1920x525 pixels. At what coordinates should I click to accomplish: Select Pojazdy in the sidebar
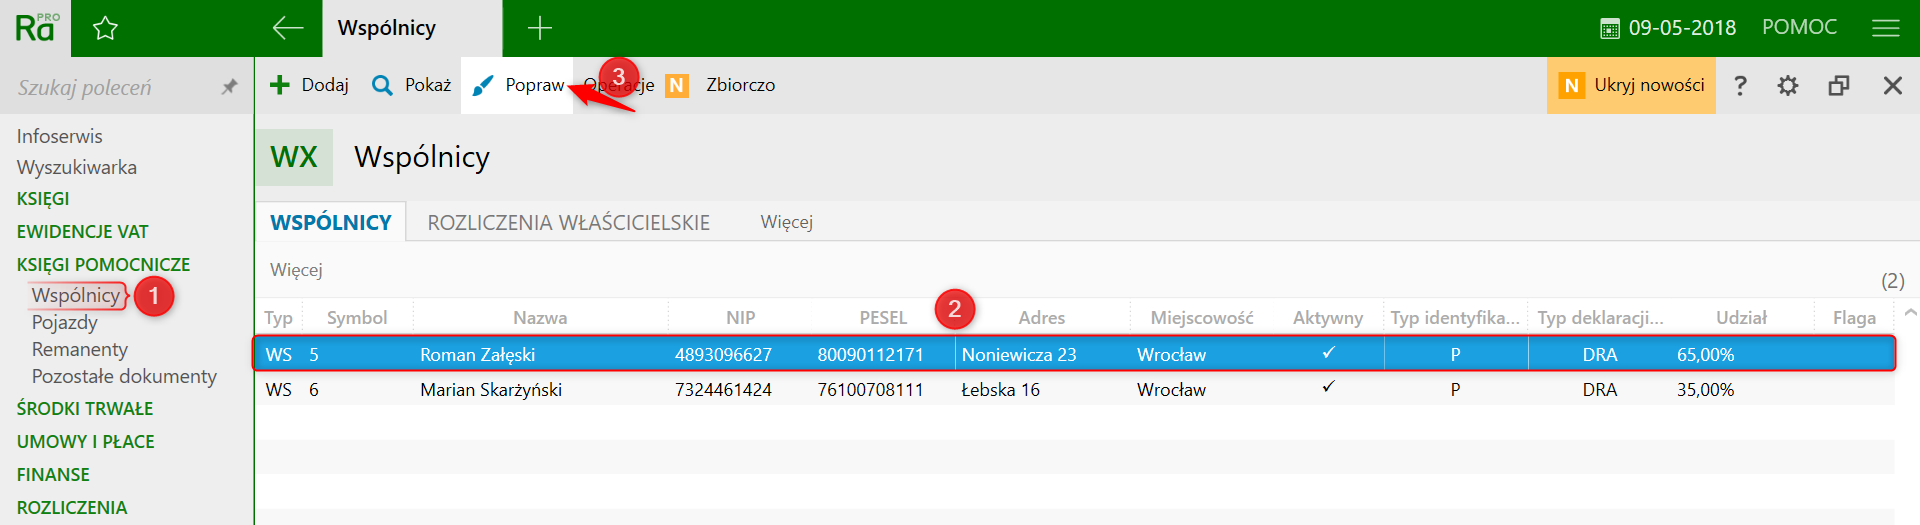pos(65,322)
